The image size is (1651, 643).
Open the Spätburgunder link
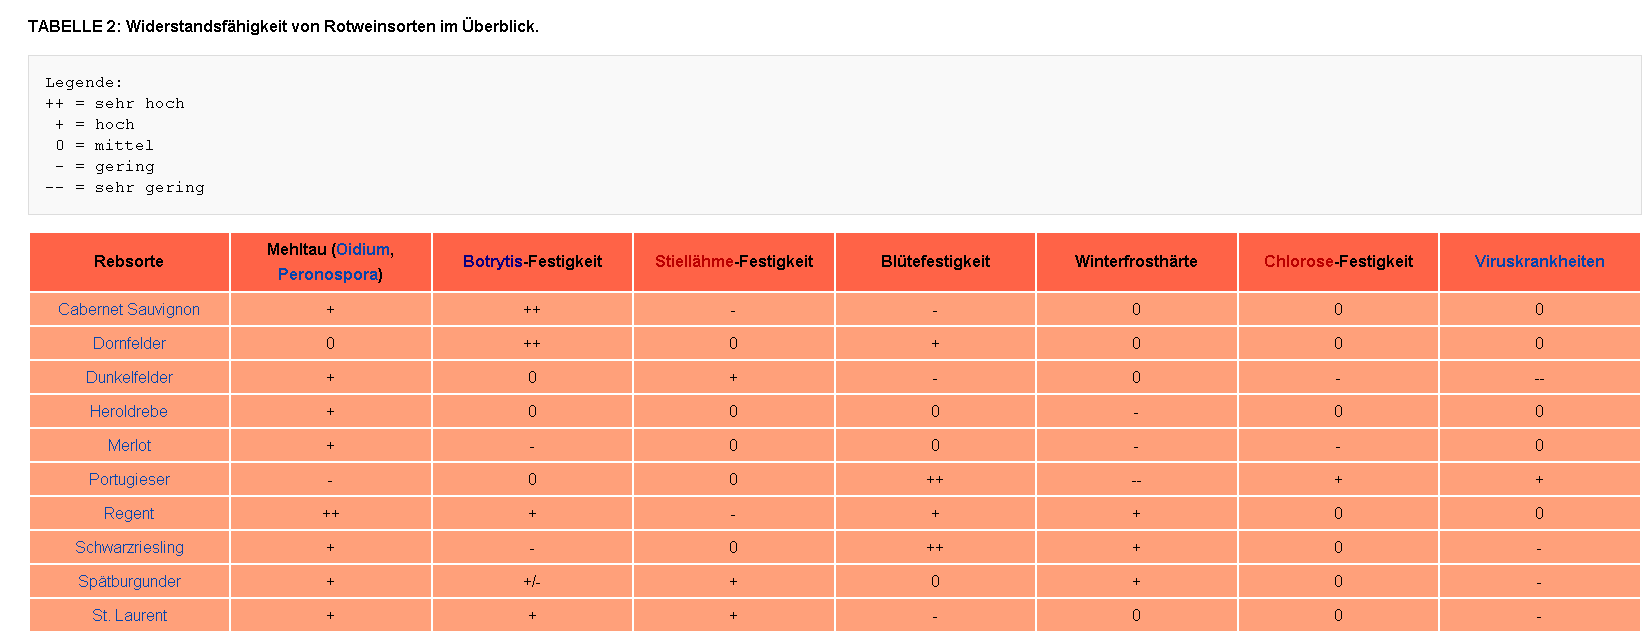[x=129, y=582]
